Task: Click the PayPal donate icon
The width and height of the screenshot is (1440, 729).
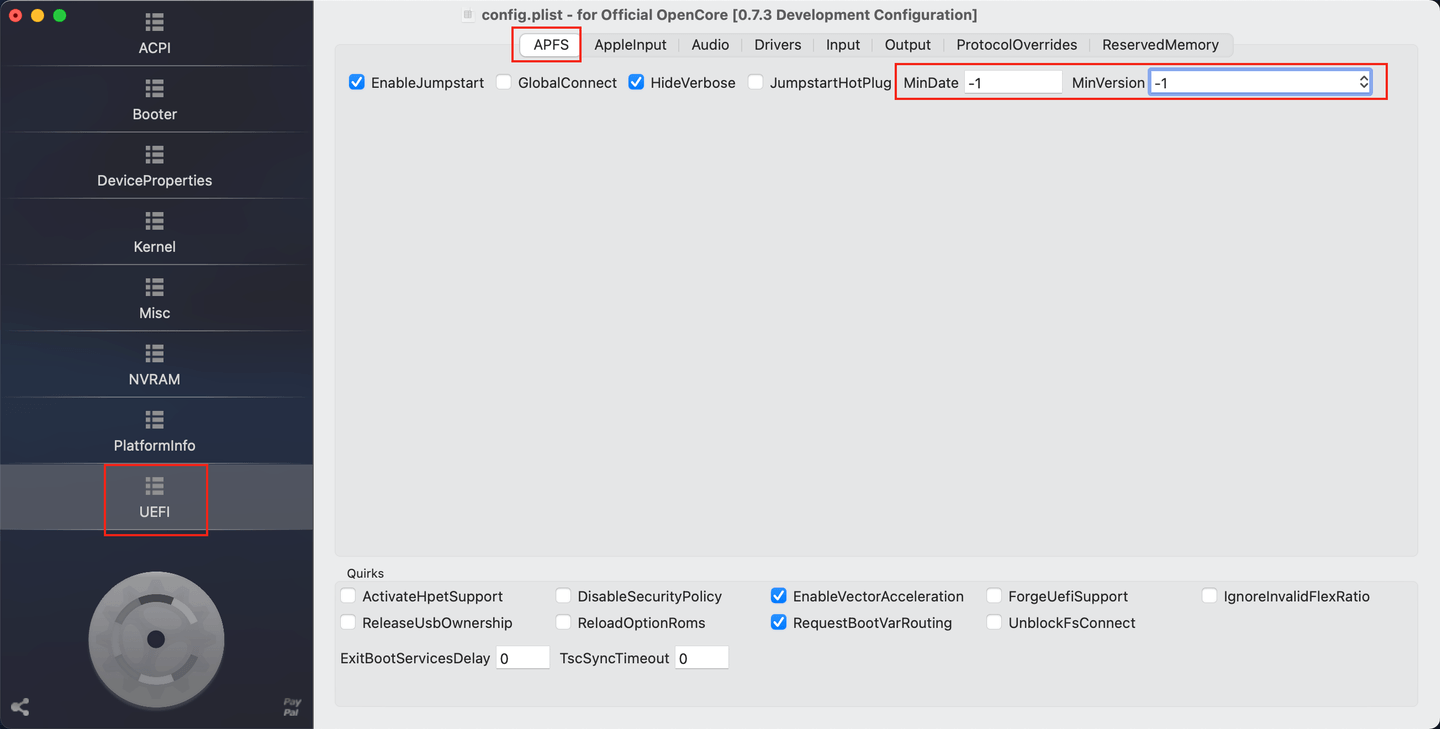Action: click(x=292, y=707)
